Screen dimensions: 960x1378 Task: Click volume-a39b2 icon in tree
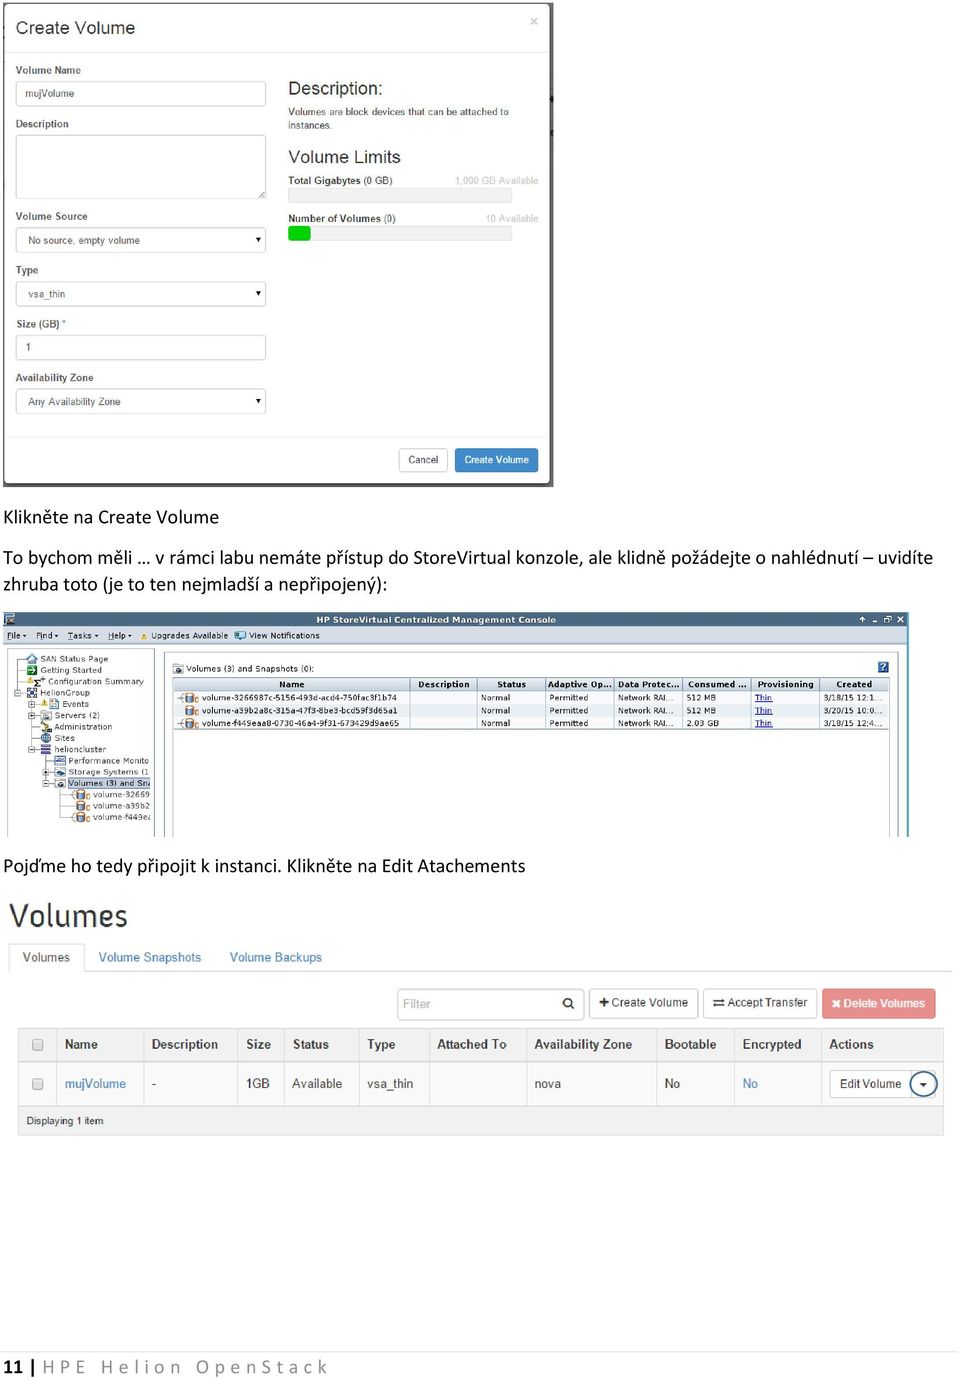pos(82,806)
